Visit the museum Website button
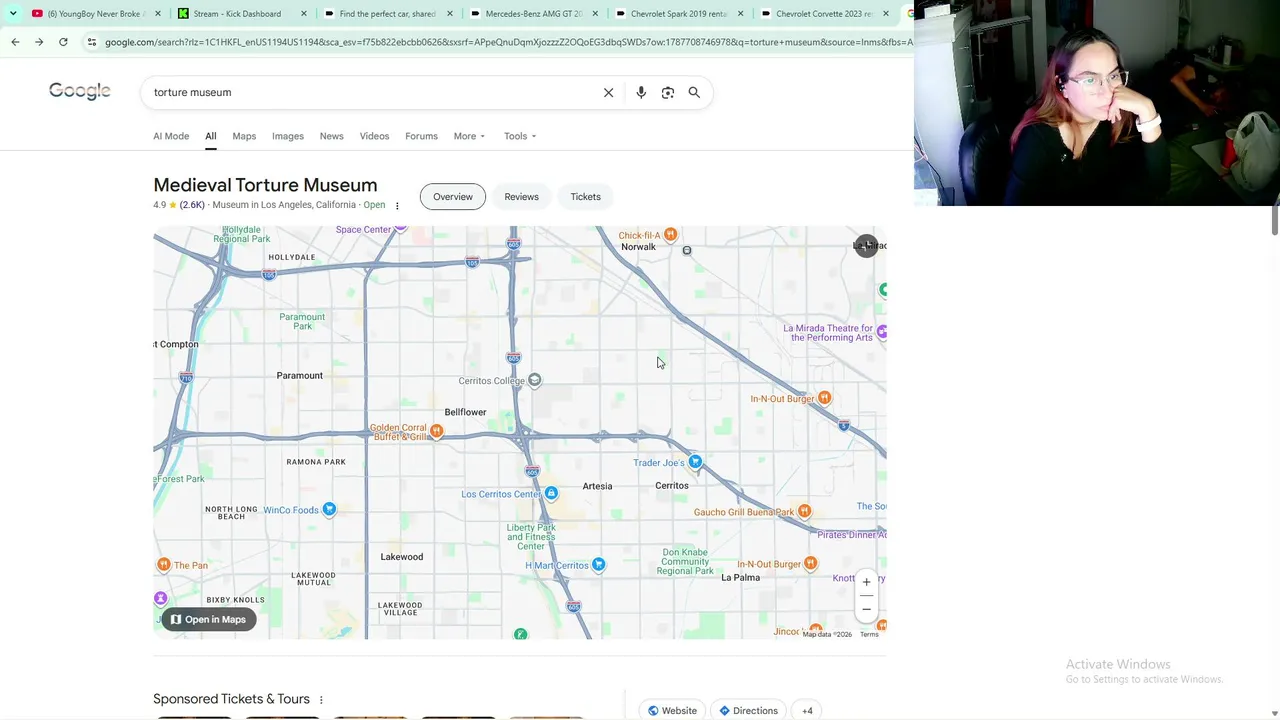 (672, 710)
